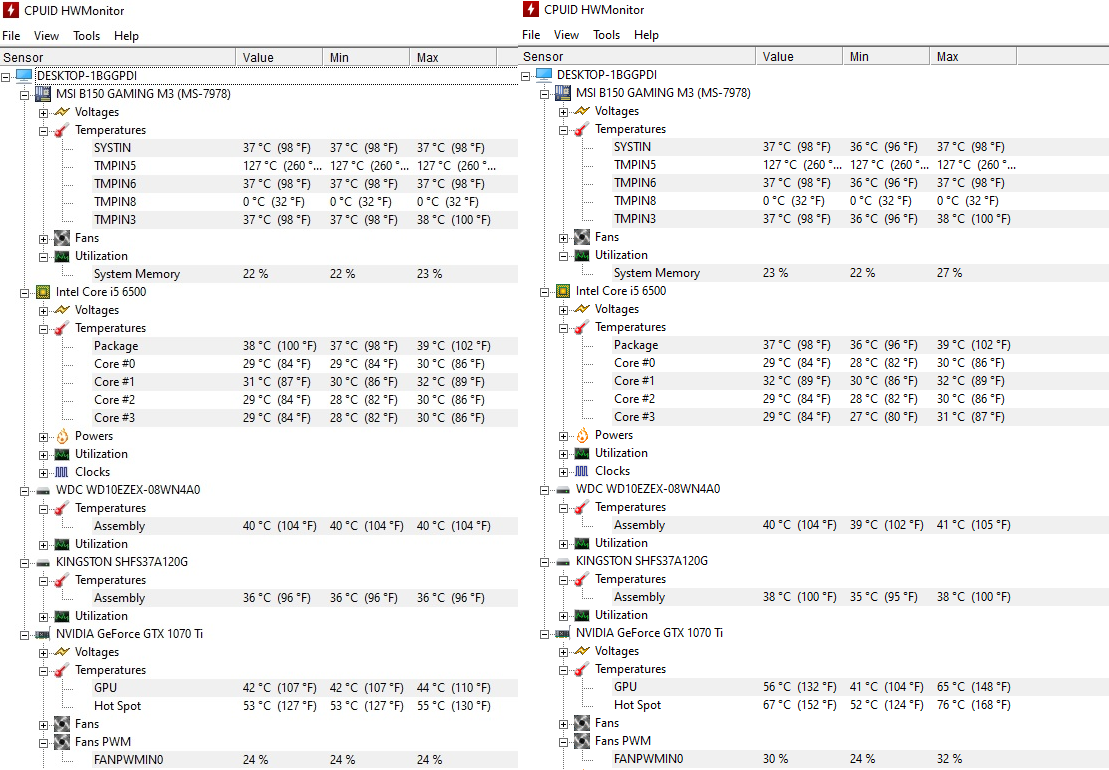The height and width of the screenshot is (770, 1109).
Task: Open File menu in left HWMonitor window
Action: [x=11, y=35]
